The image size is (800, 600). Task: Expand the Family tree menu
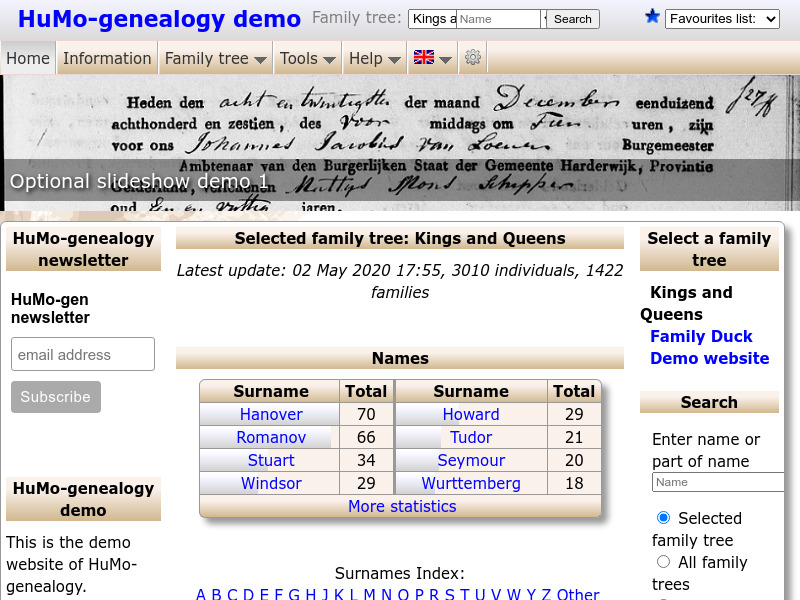pyautogui.click(x=215, y=58)
